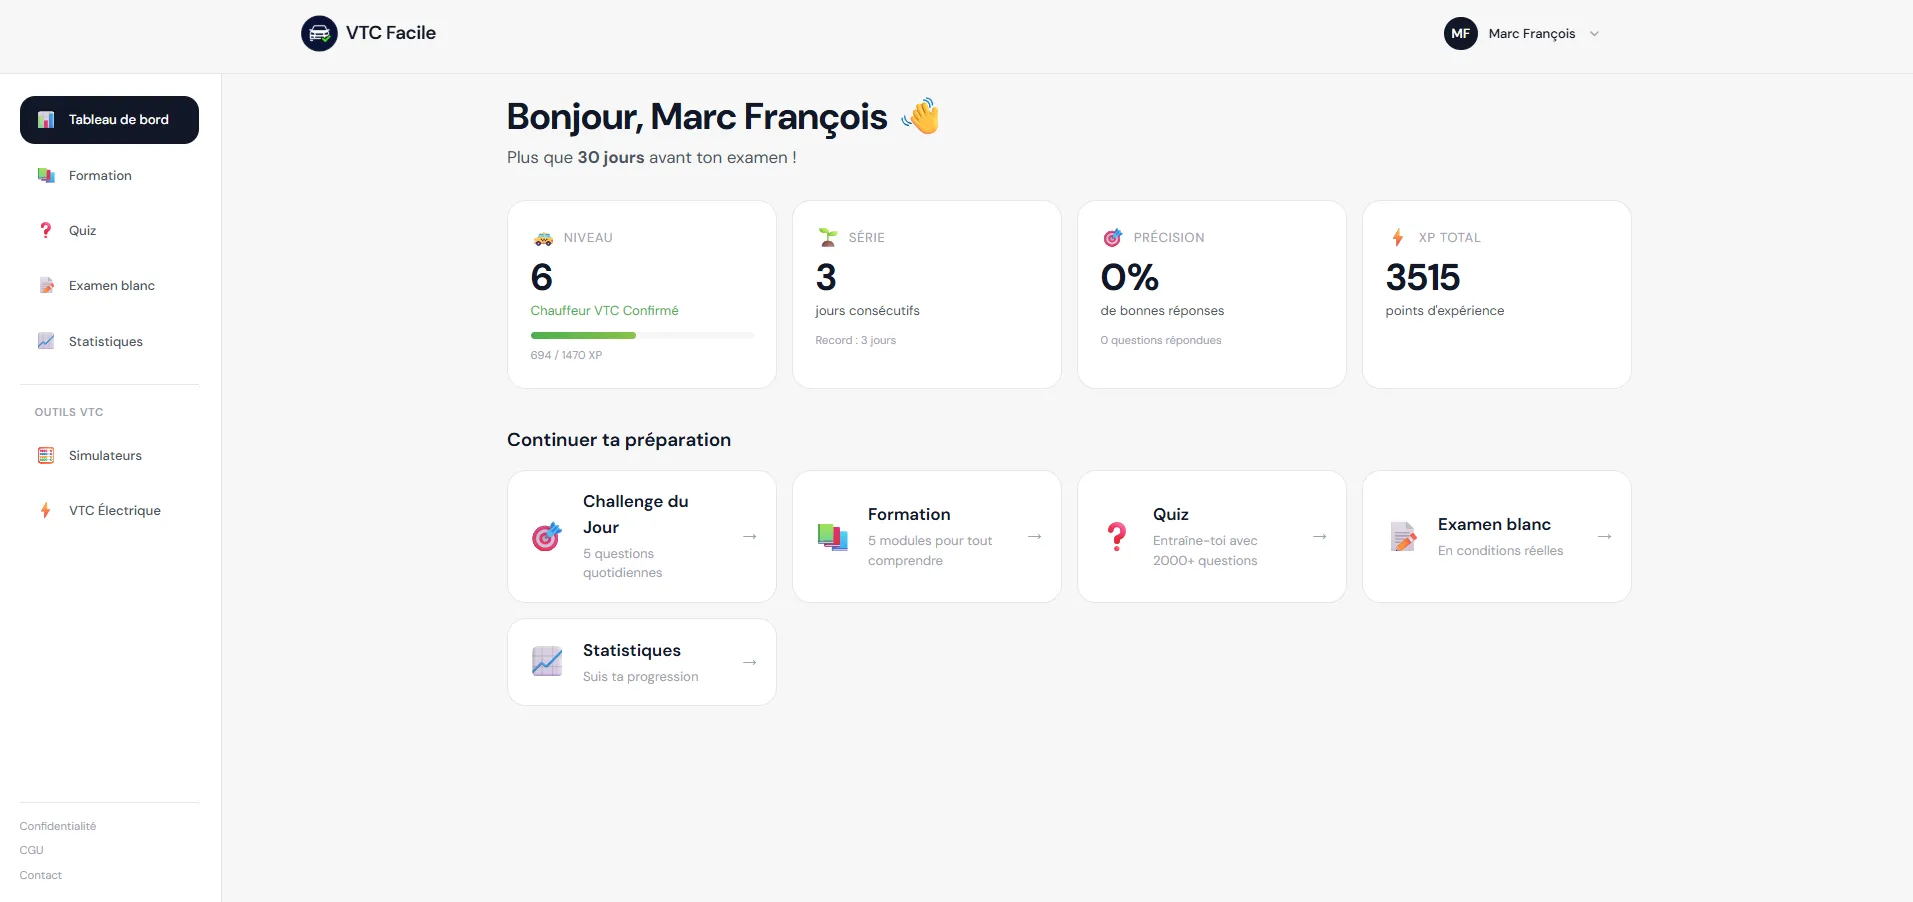
Task: Select the Examen blanc icon
Action: pos(47,285)
